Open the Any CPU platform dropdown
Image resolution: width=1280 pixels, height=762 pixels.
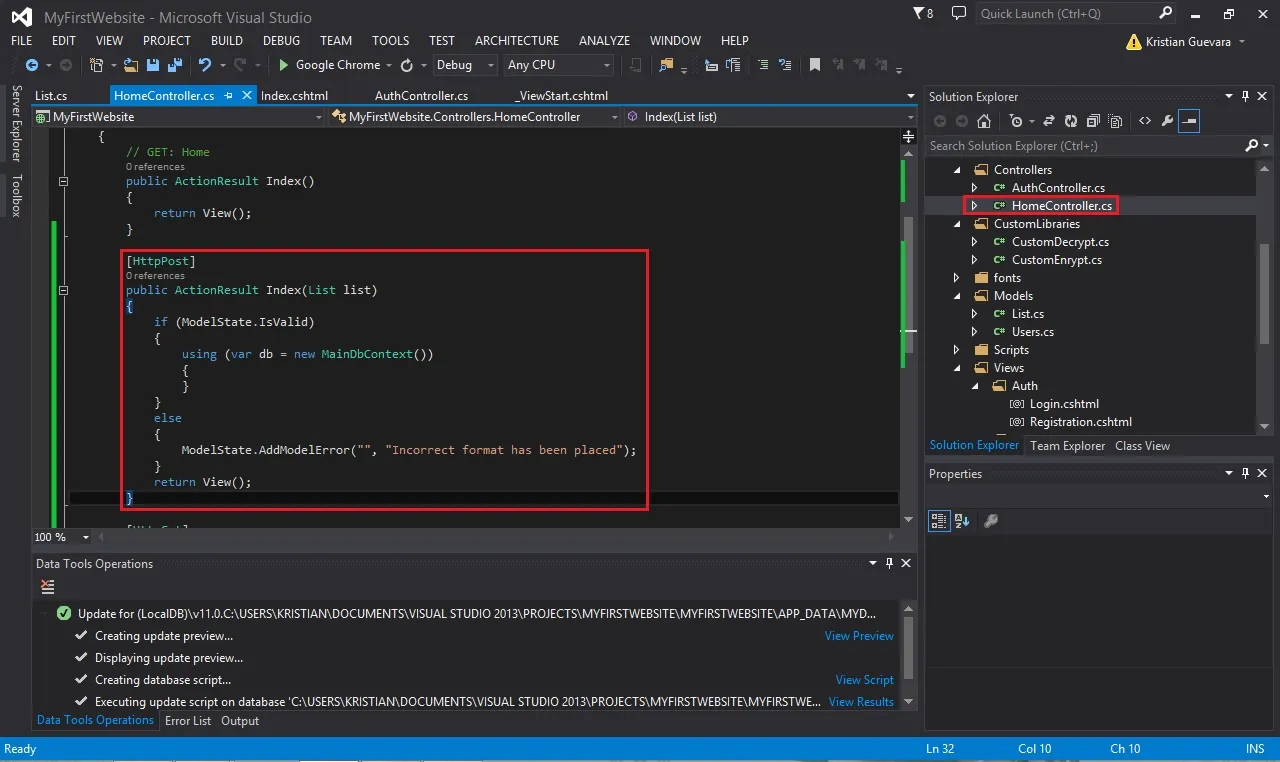(x=557, y=65)
